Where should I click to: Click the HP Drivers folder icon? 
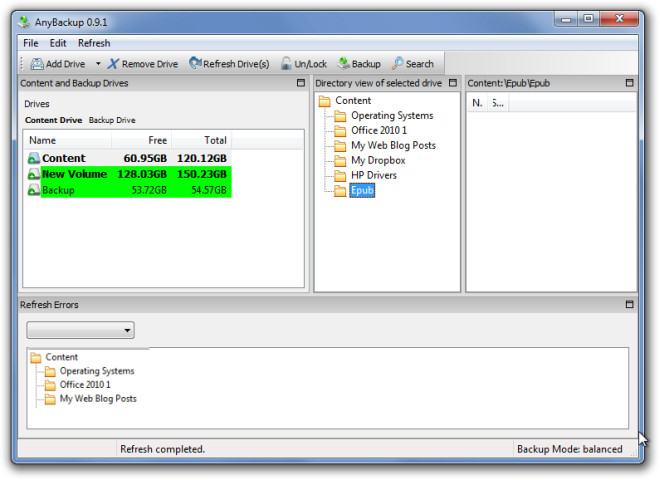[x=340, y=176]
